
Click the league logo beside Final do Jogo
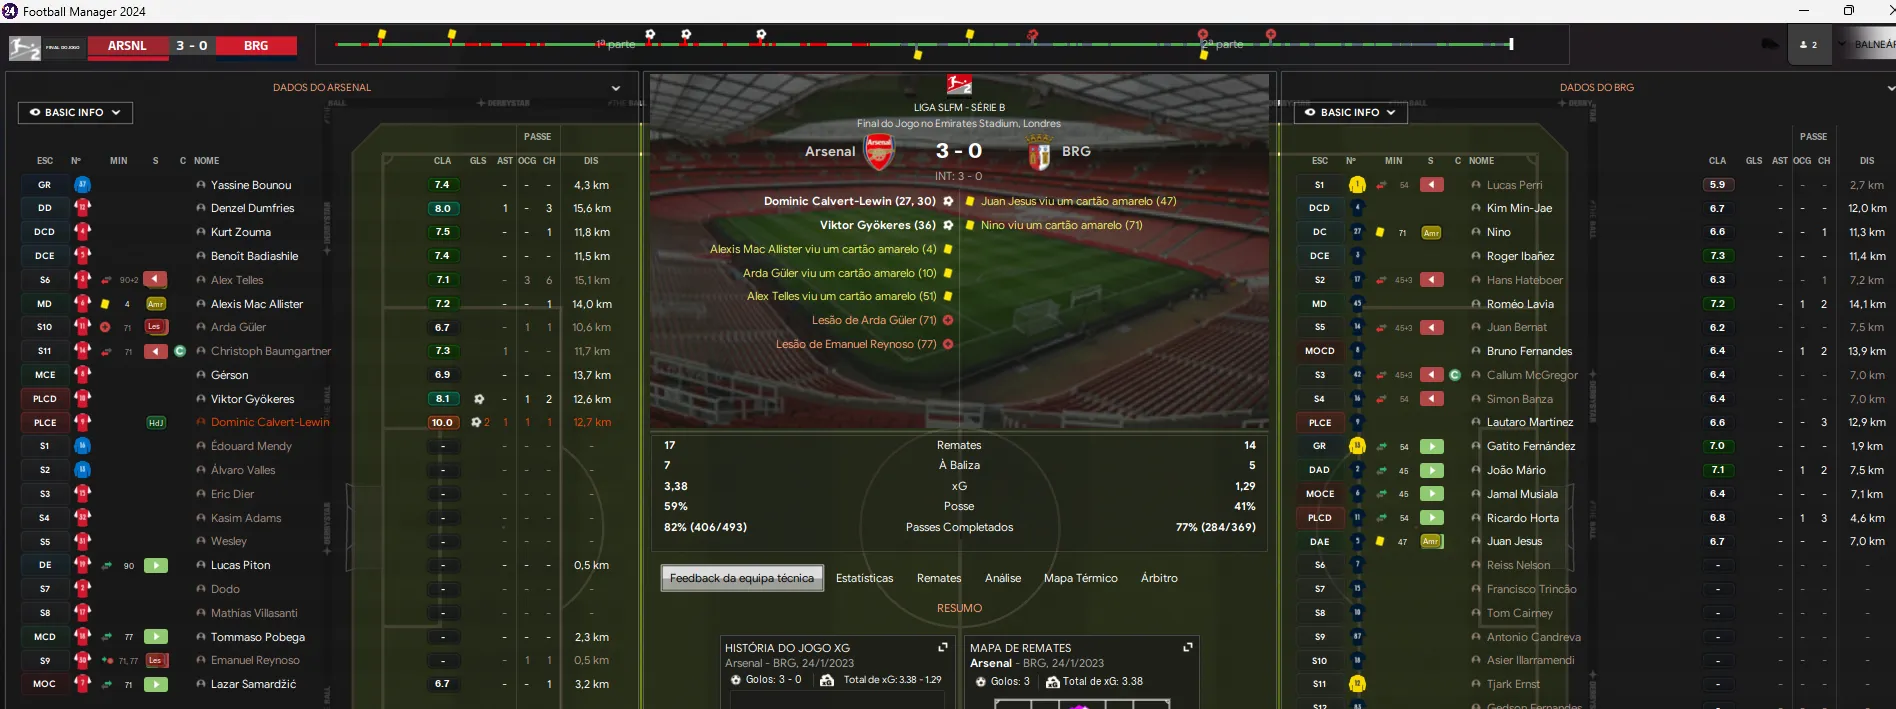point(959,85)
